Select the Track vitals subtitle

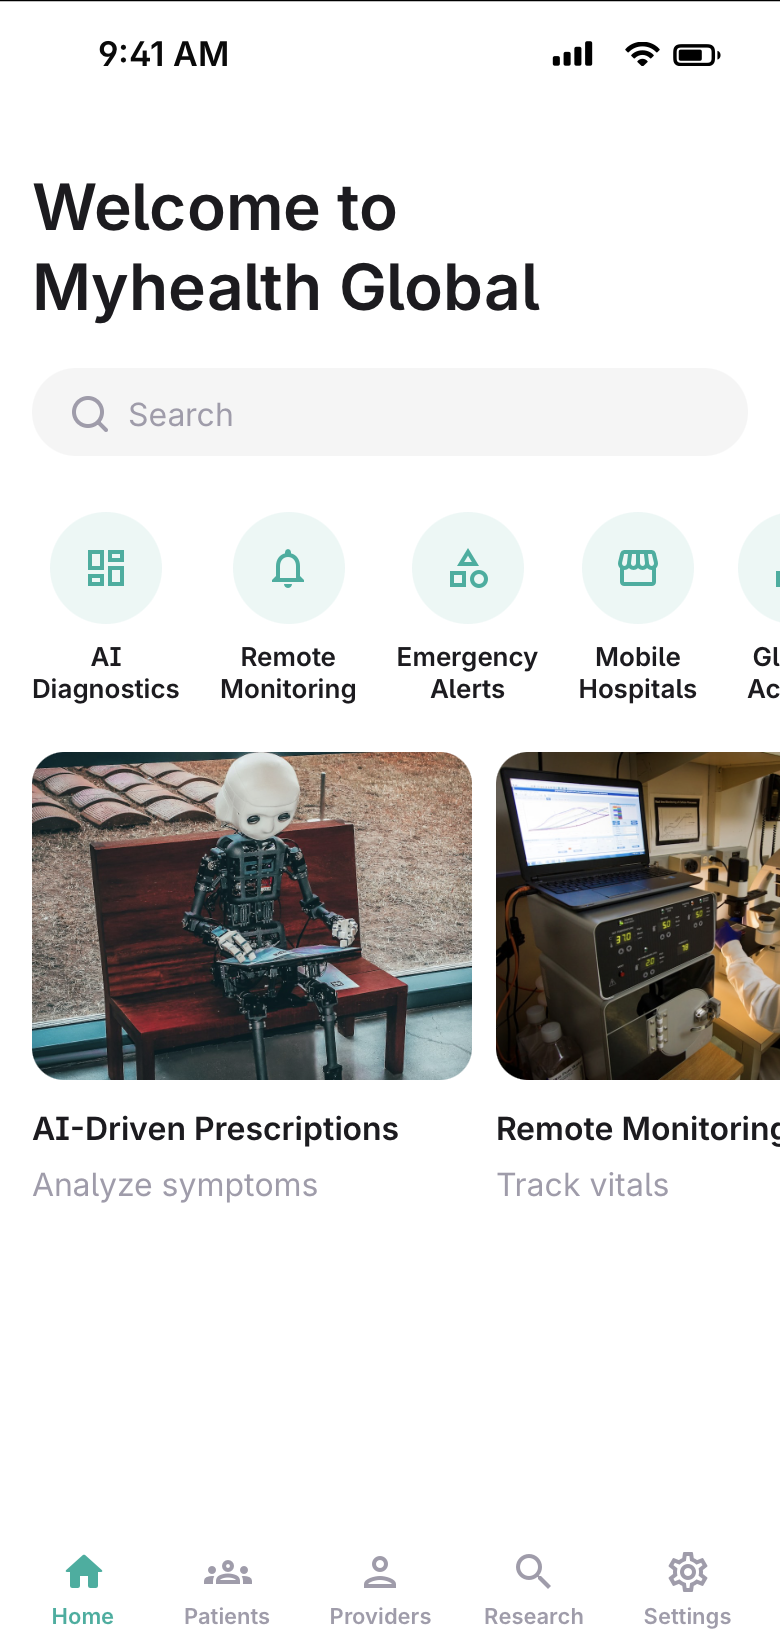583,1185
